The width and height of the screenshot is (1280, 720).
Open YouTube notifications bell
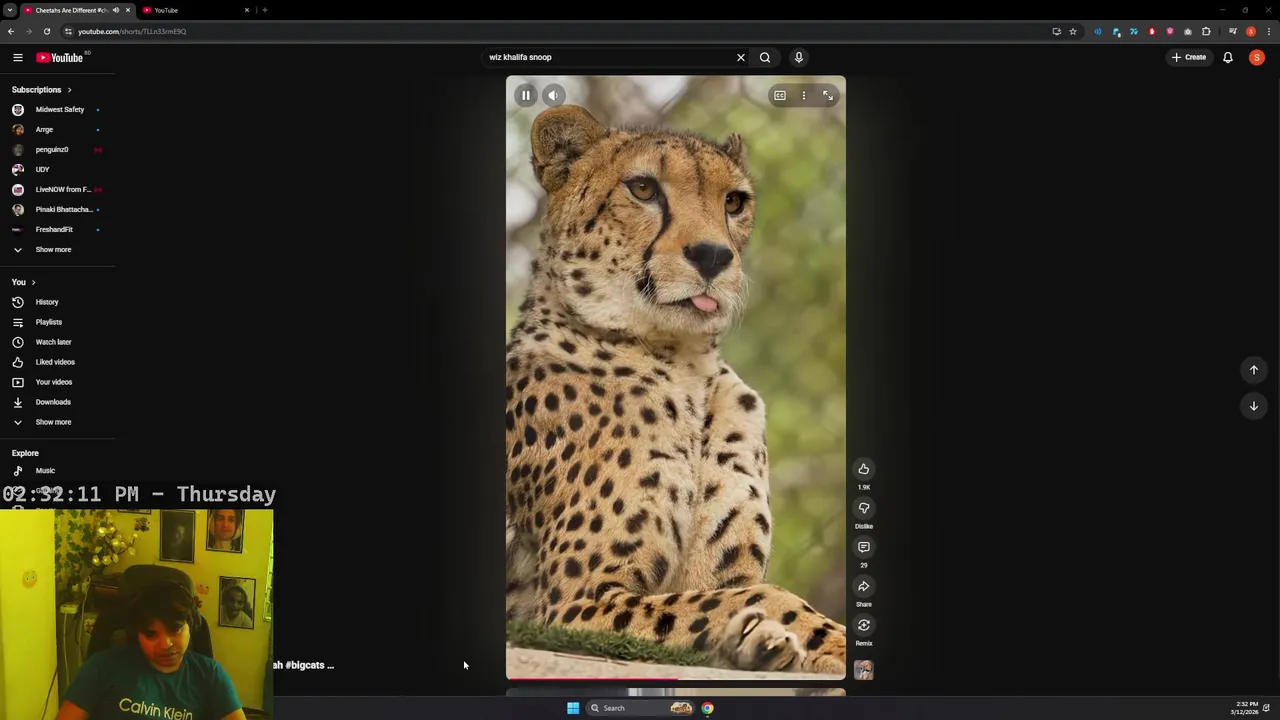click(x=1228, y=57)
